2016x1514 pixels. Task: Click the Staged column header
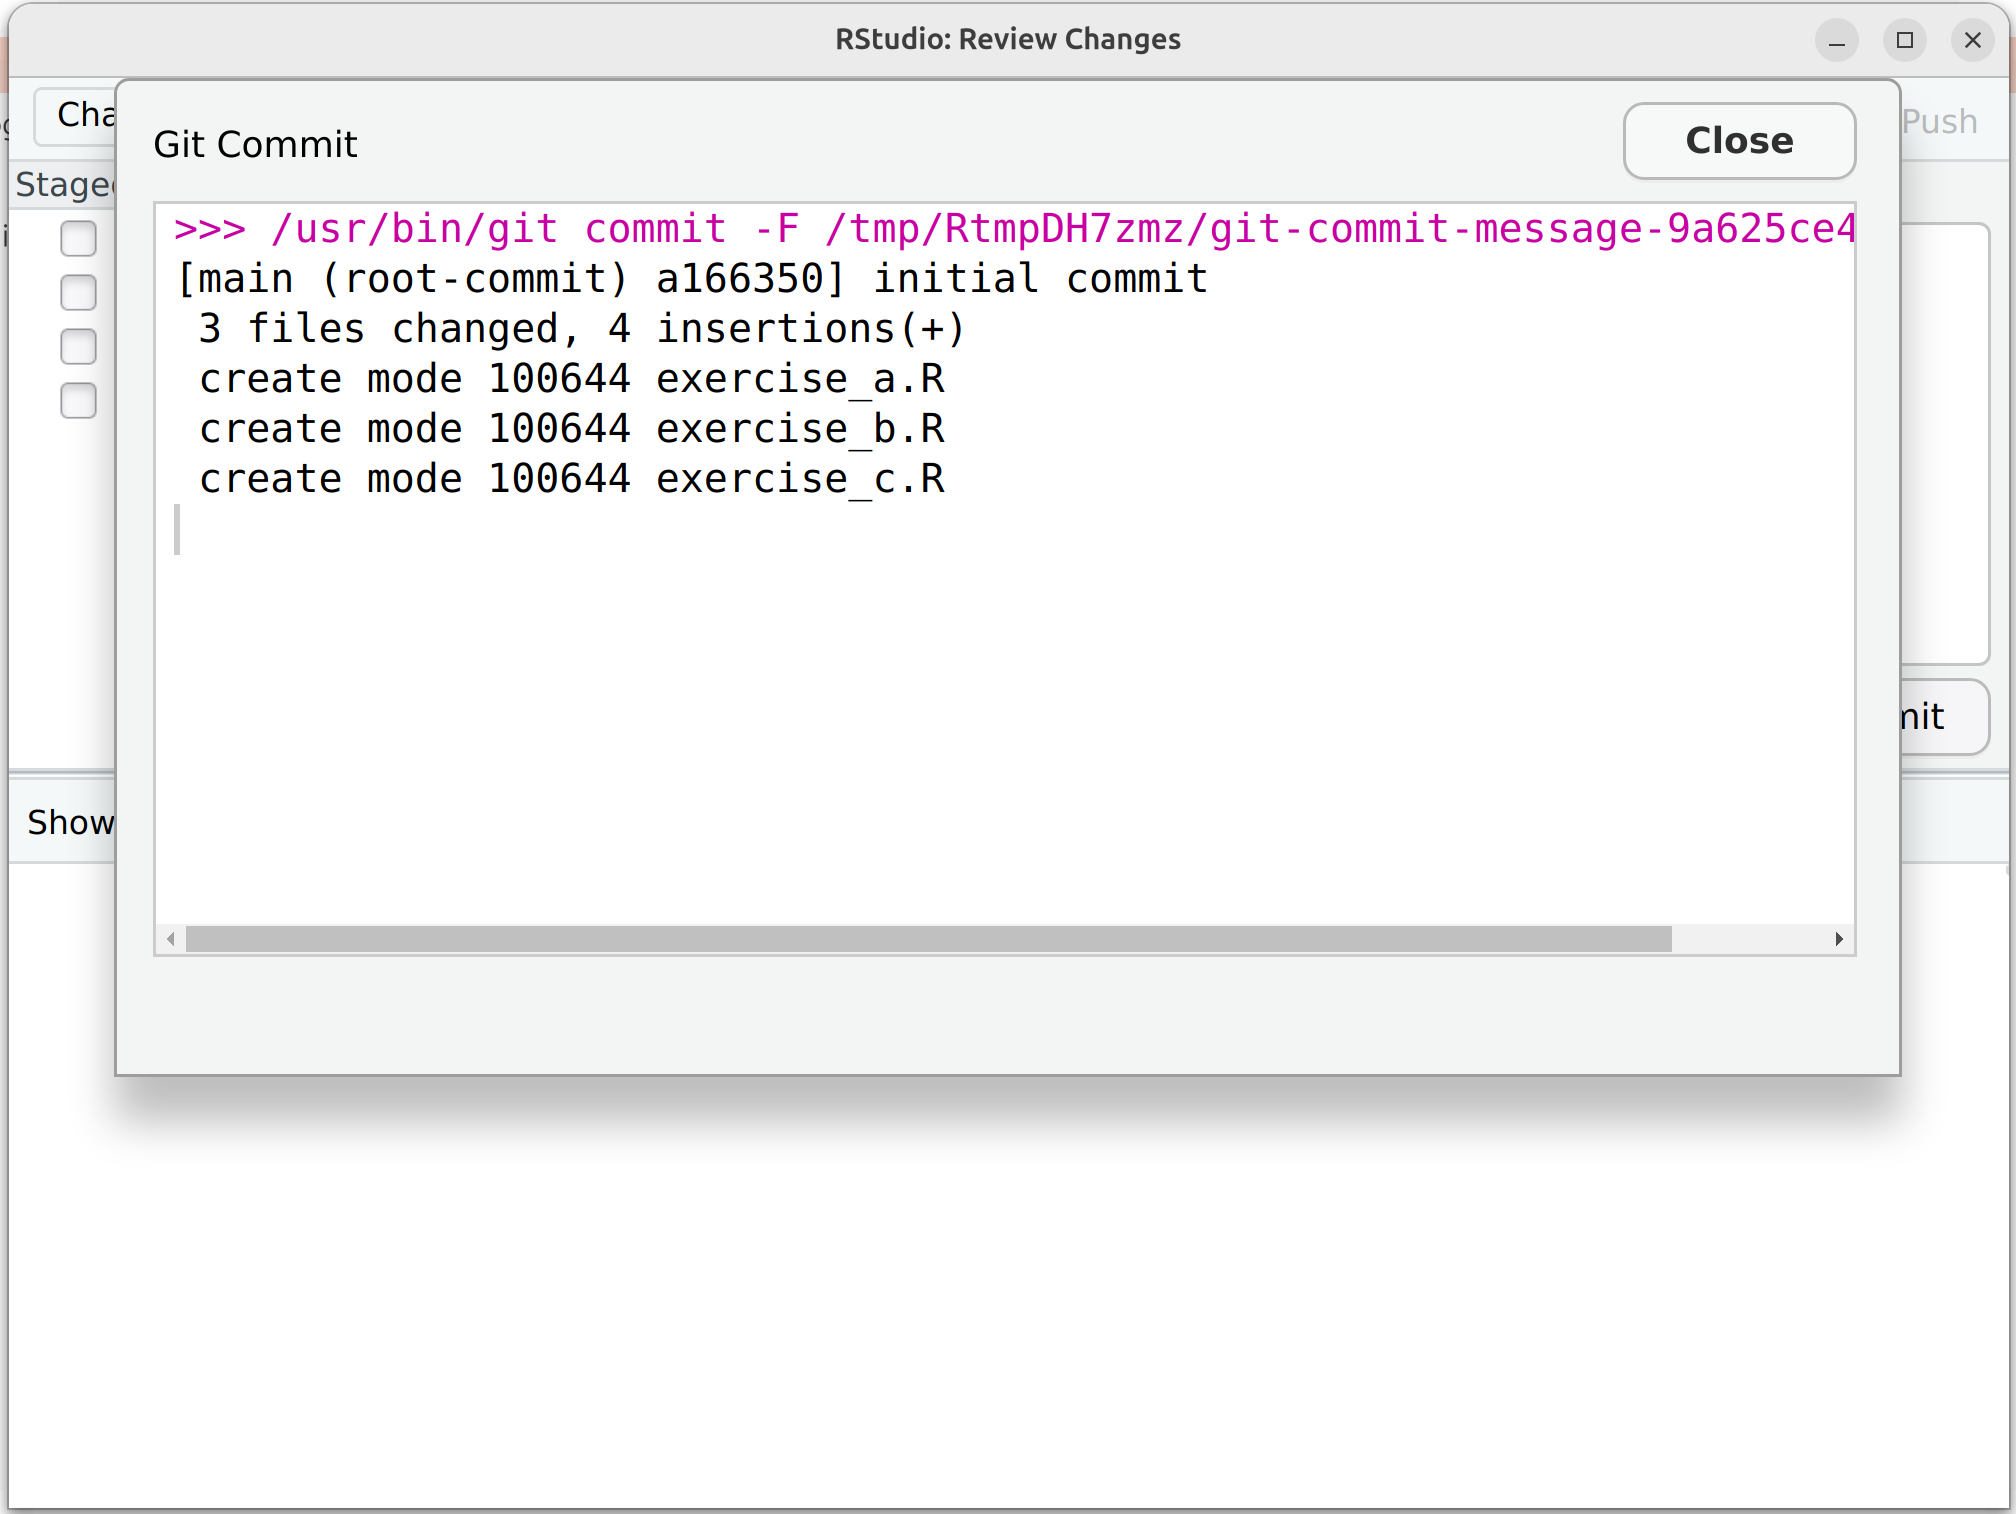(x=64, y=185)
